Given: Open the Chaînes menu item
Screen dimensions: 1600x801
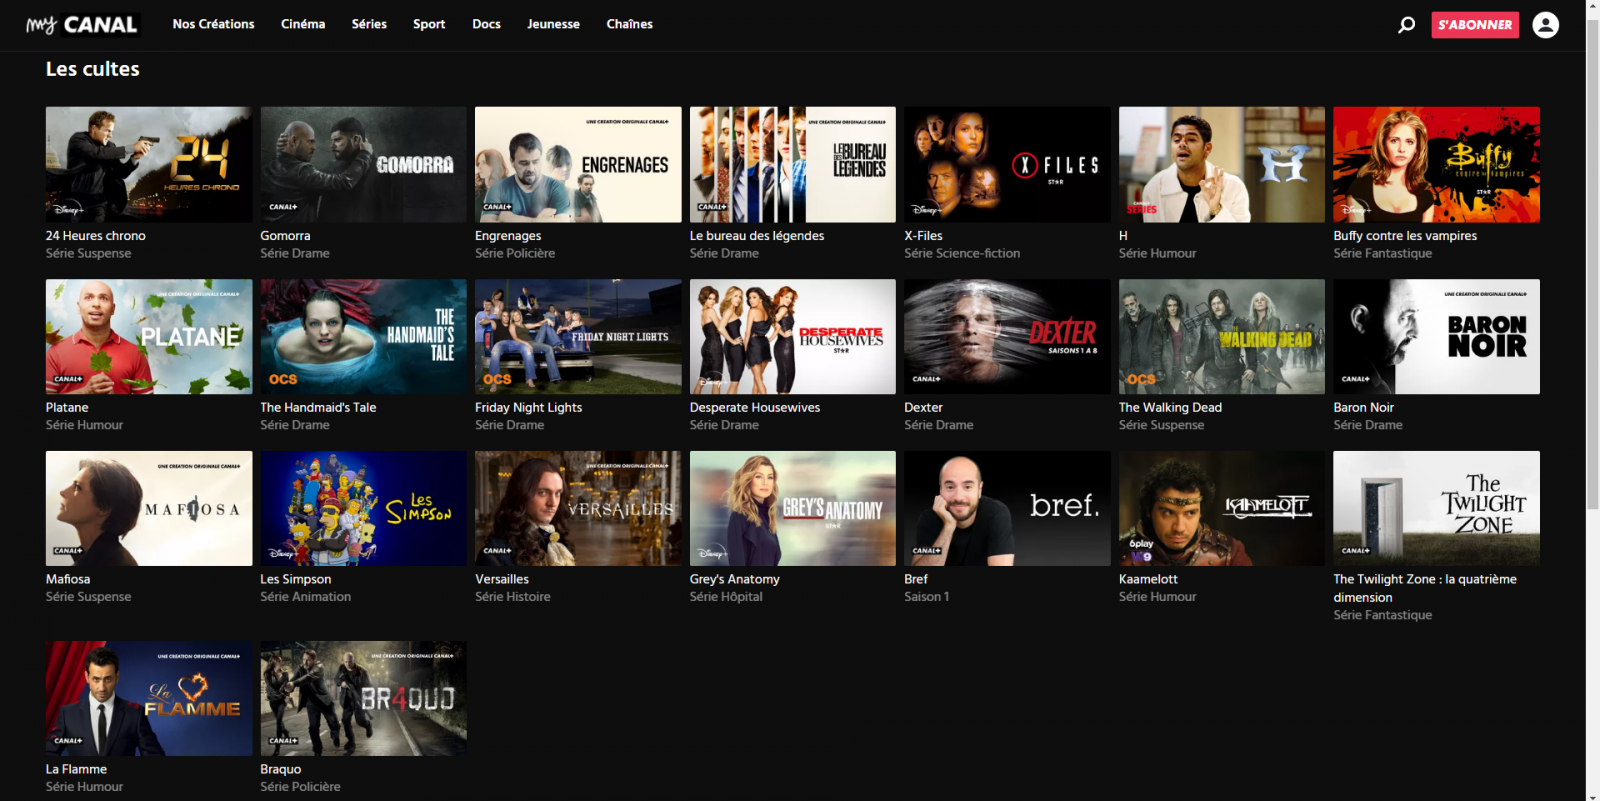Looking at the screenshot, I should click(x=629, y=24).
